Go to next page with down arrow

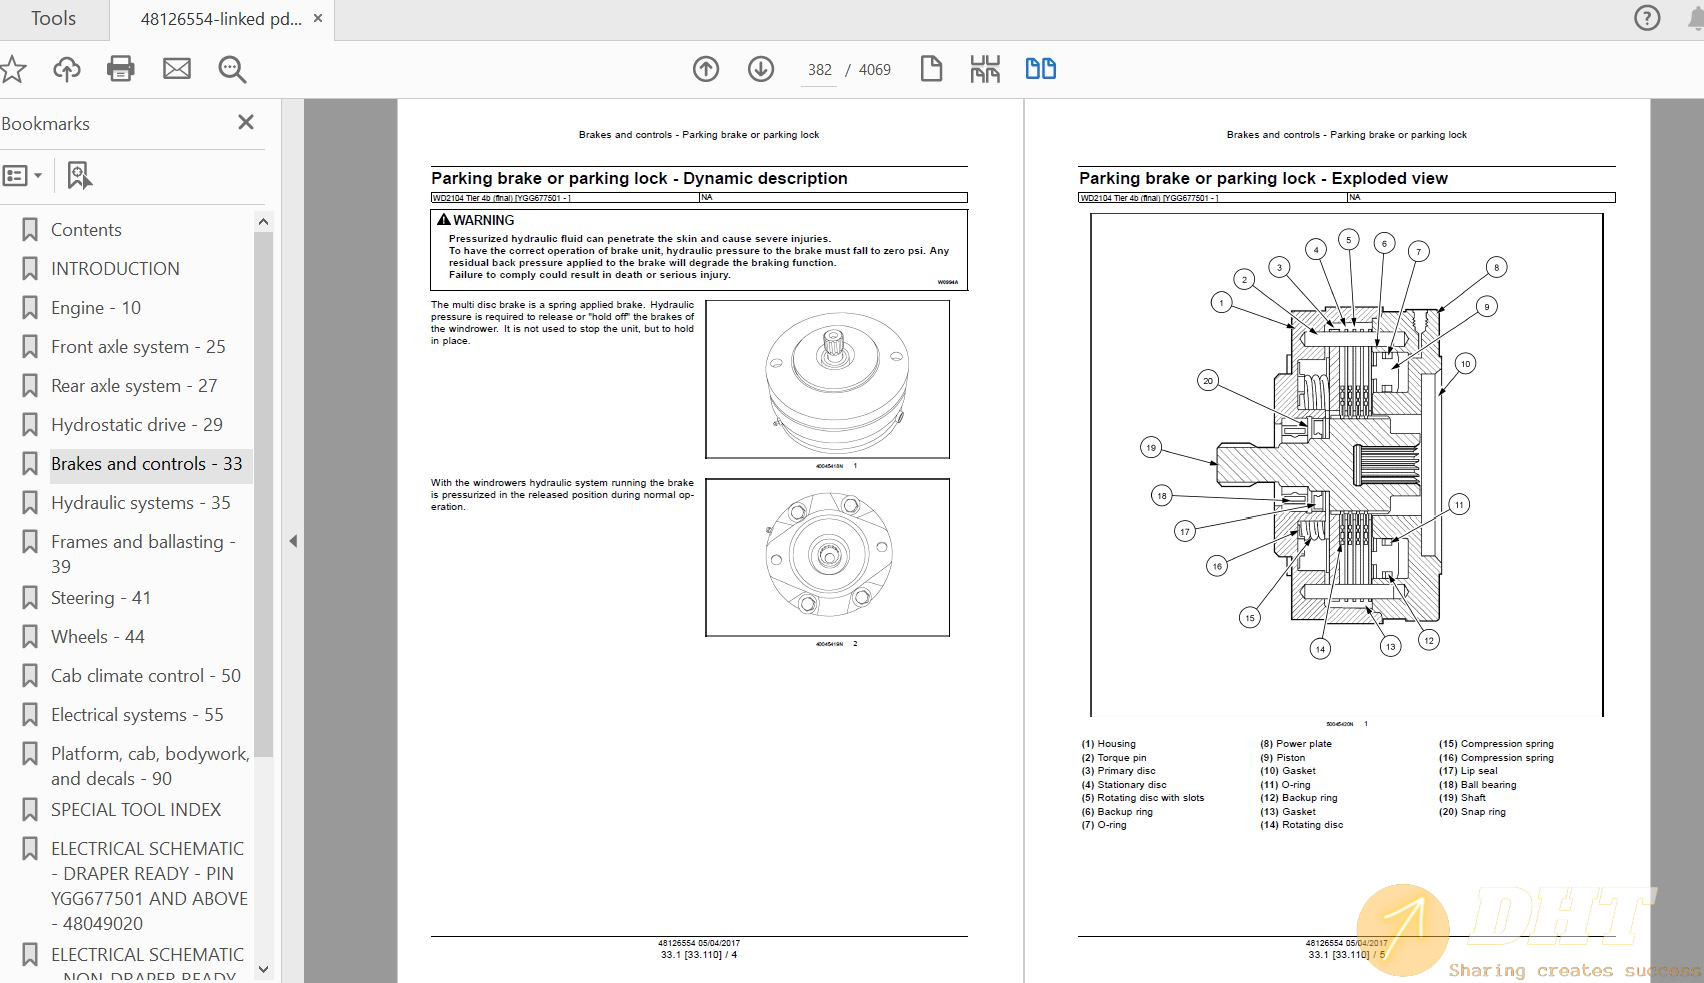point(761,69)
